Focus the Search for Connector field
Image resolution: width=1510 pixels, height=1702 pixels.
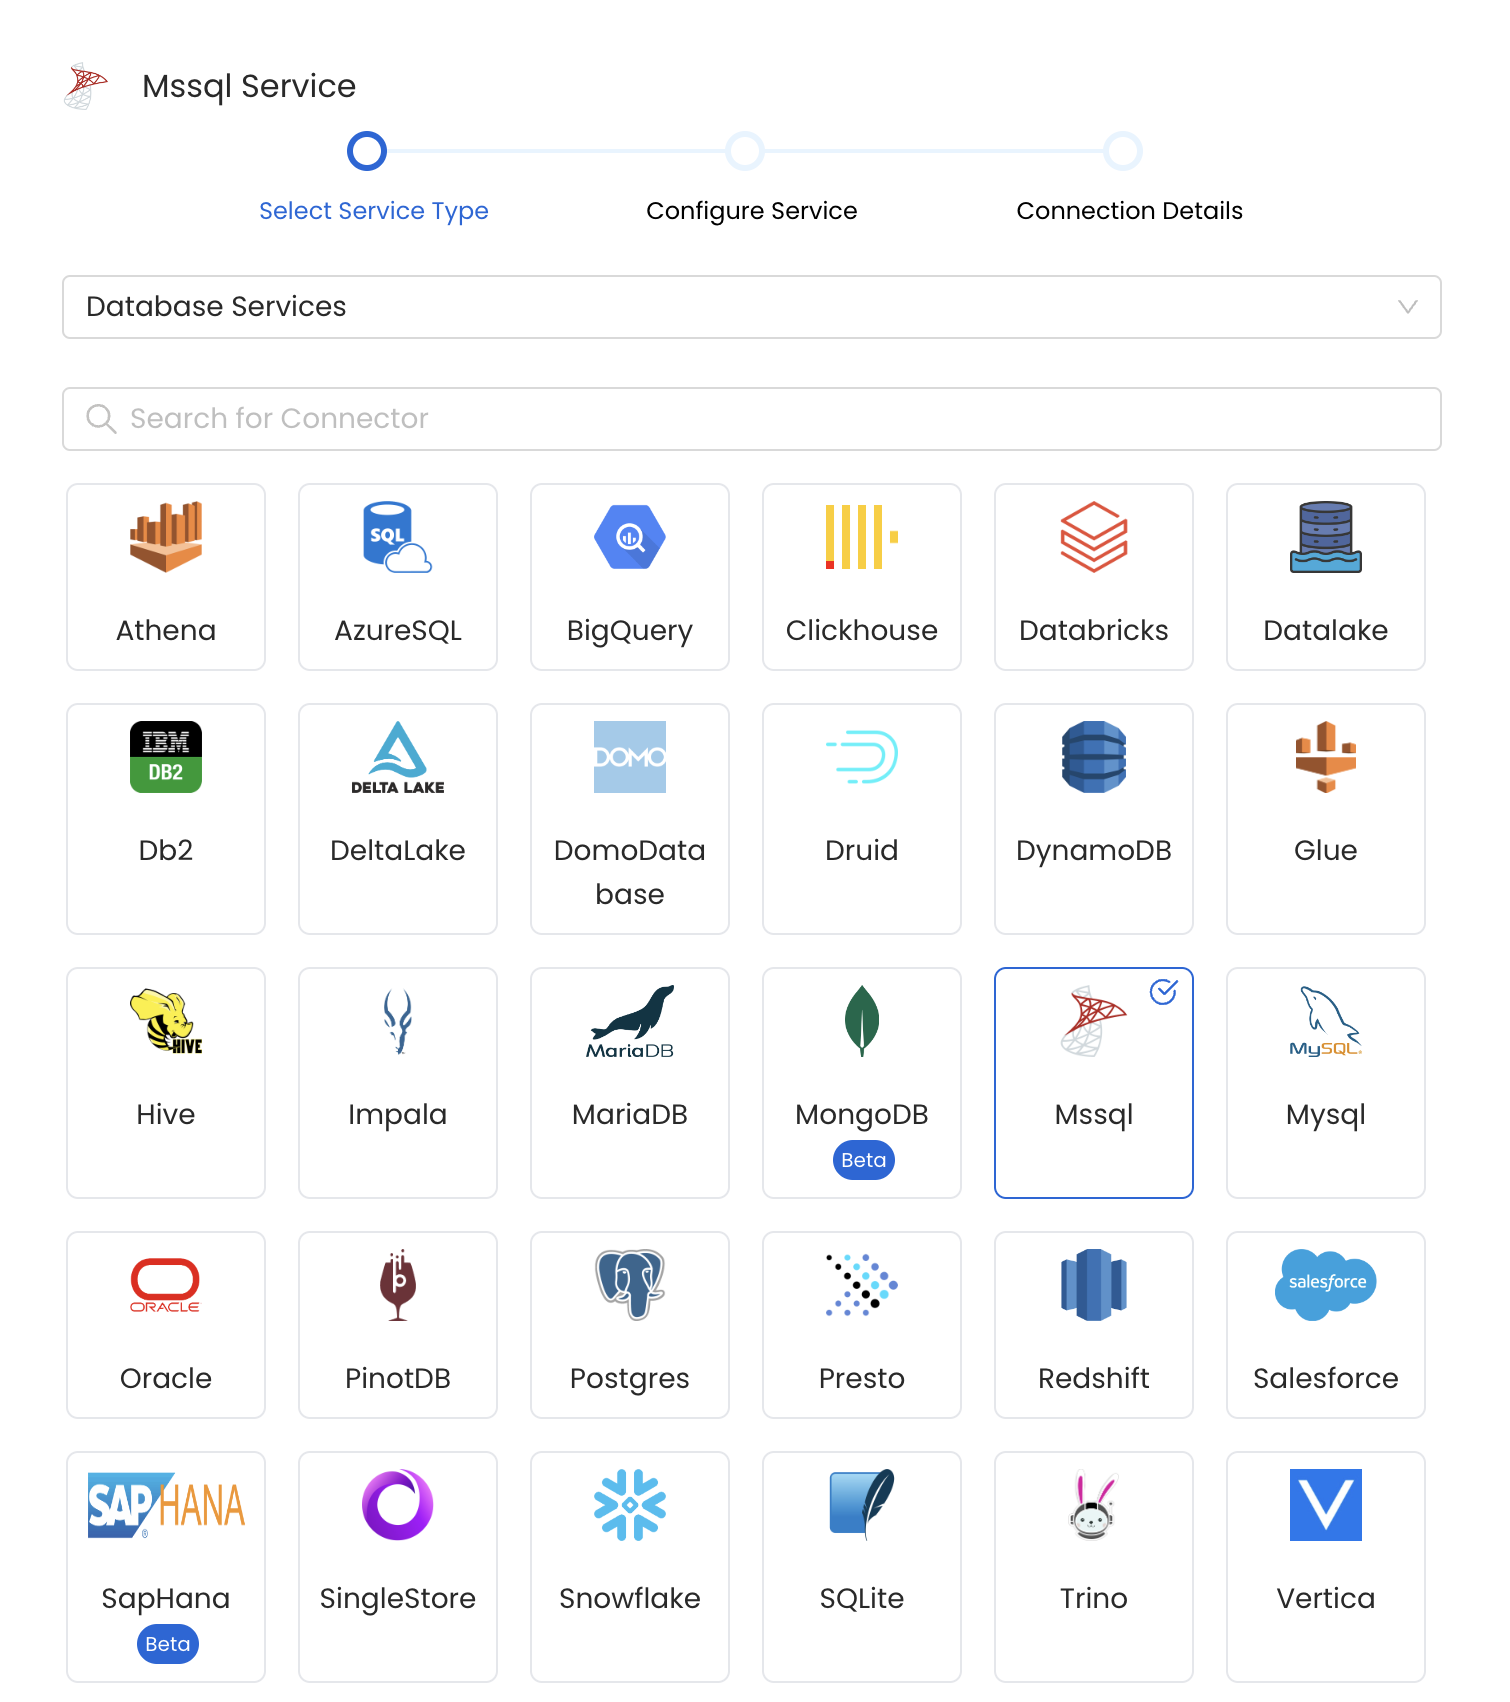coord(750,419)
